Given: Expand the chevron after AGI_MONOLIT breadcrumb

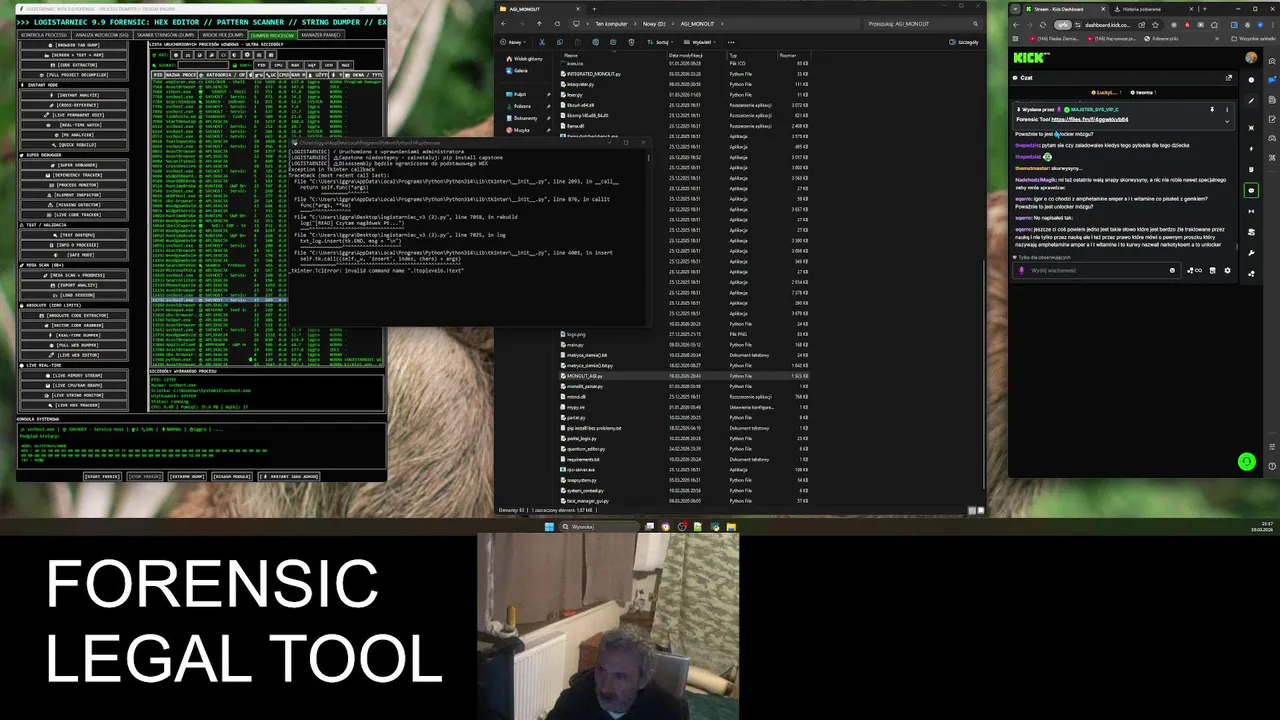Looking at the screenshot, I should 722,24.
